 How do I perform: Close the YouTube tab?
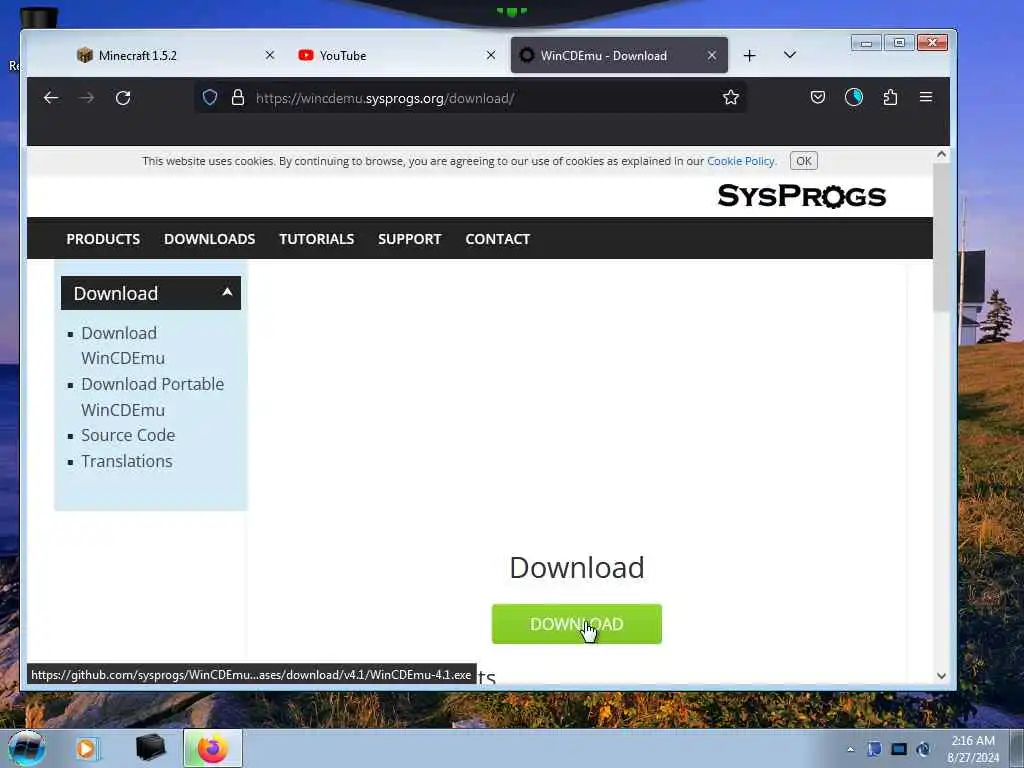[491, 56]
